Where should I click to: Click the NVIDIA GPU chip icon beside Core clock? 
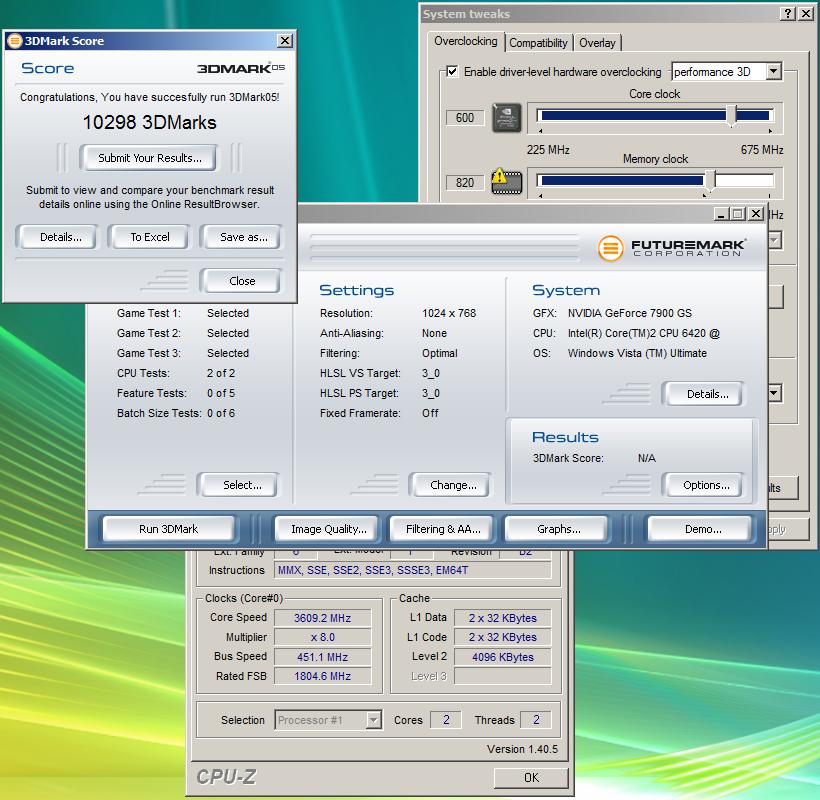pos(507,118)
